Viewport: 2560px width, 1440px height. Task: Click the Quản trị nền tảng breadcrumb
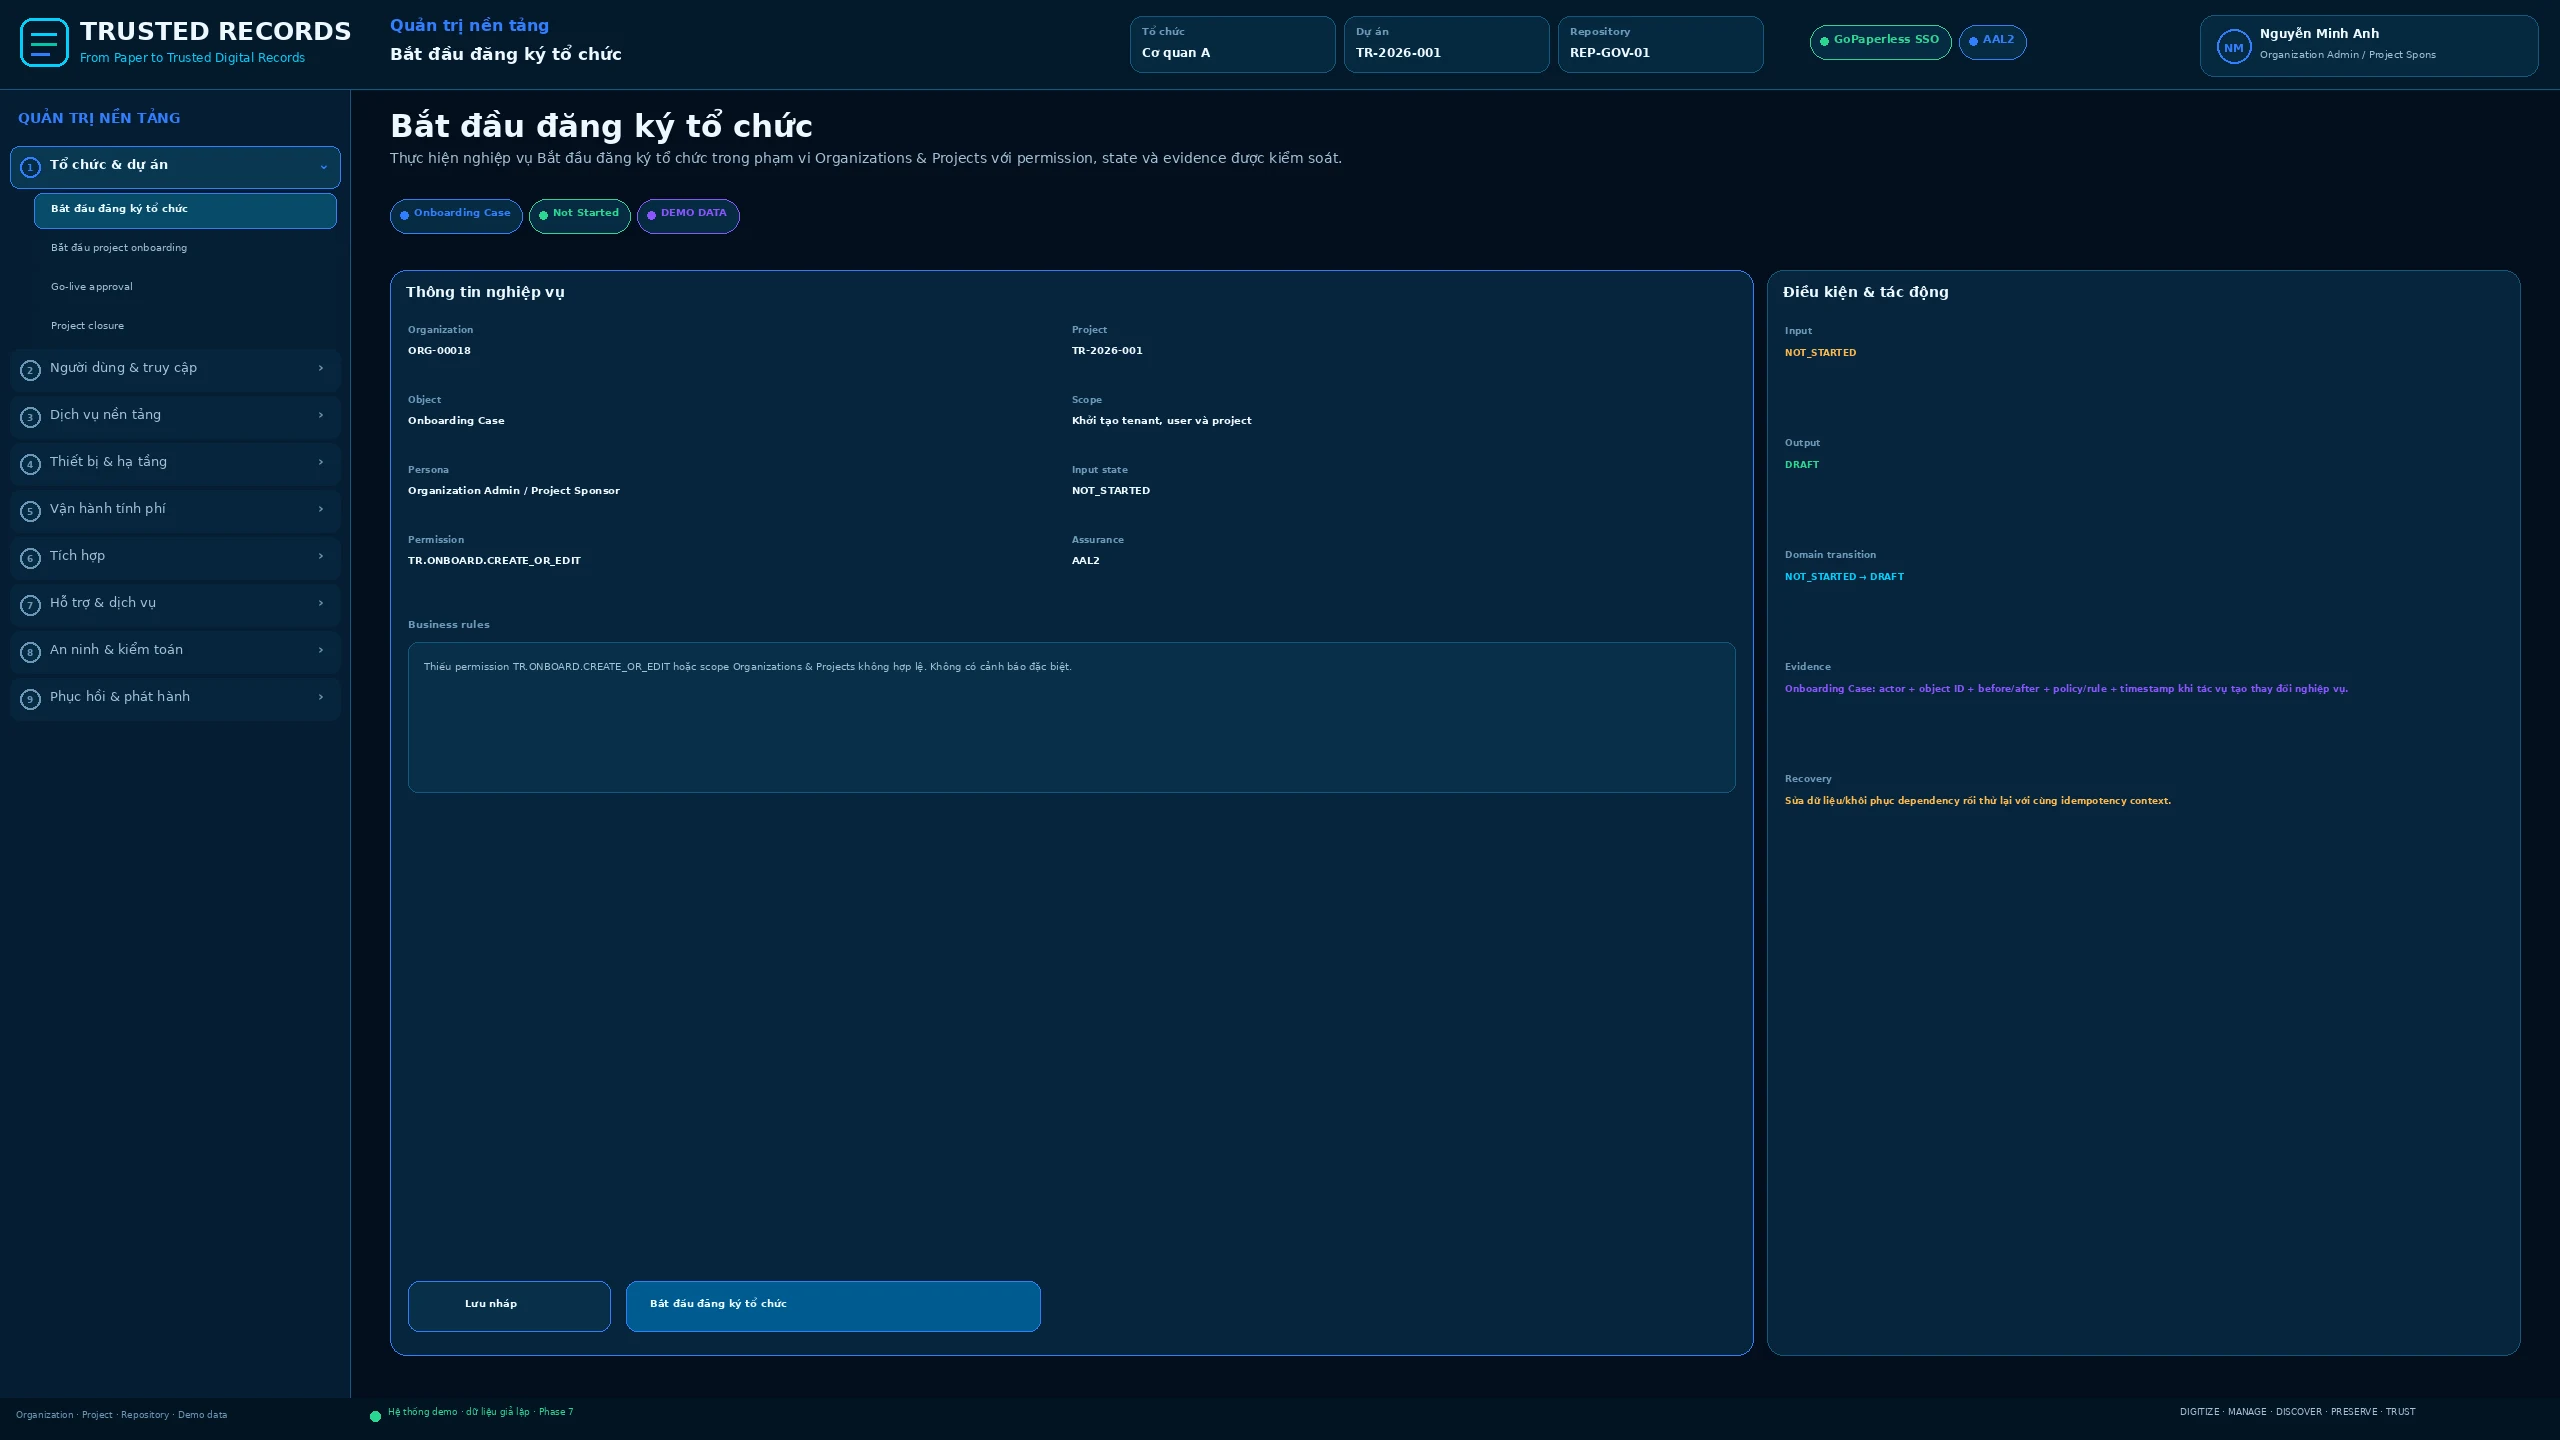click(x=469, y=26)
